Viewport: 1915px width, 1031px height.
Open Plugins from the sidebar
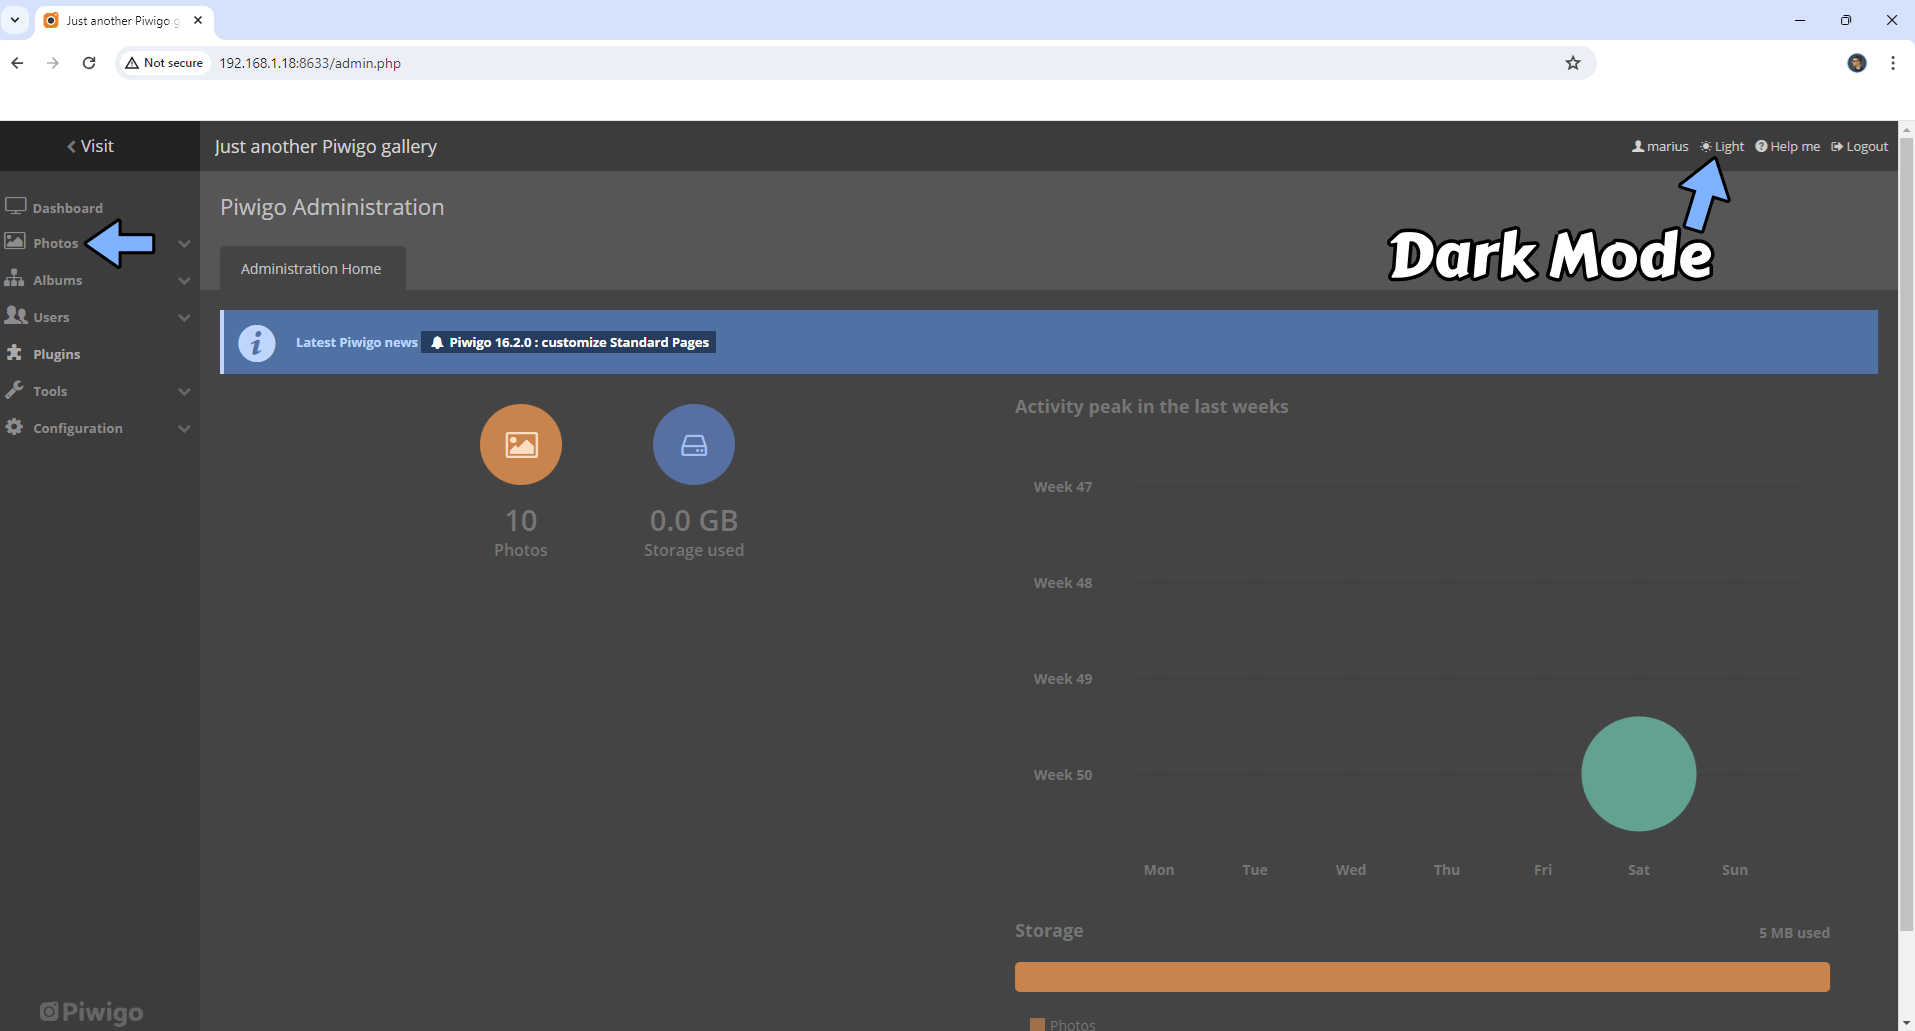point(56,354)
